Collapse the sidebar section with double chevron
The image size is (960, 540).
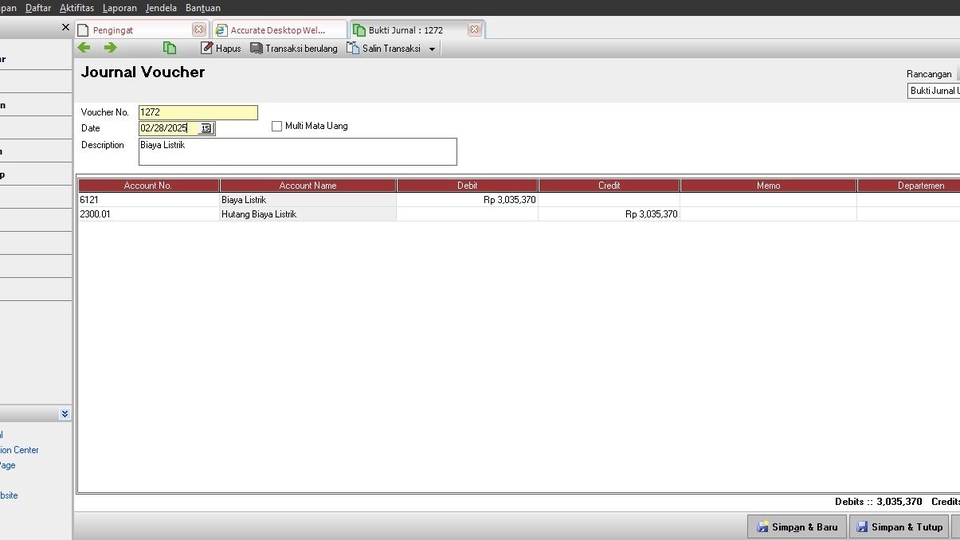click(x=64, y=414)
